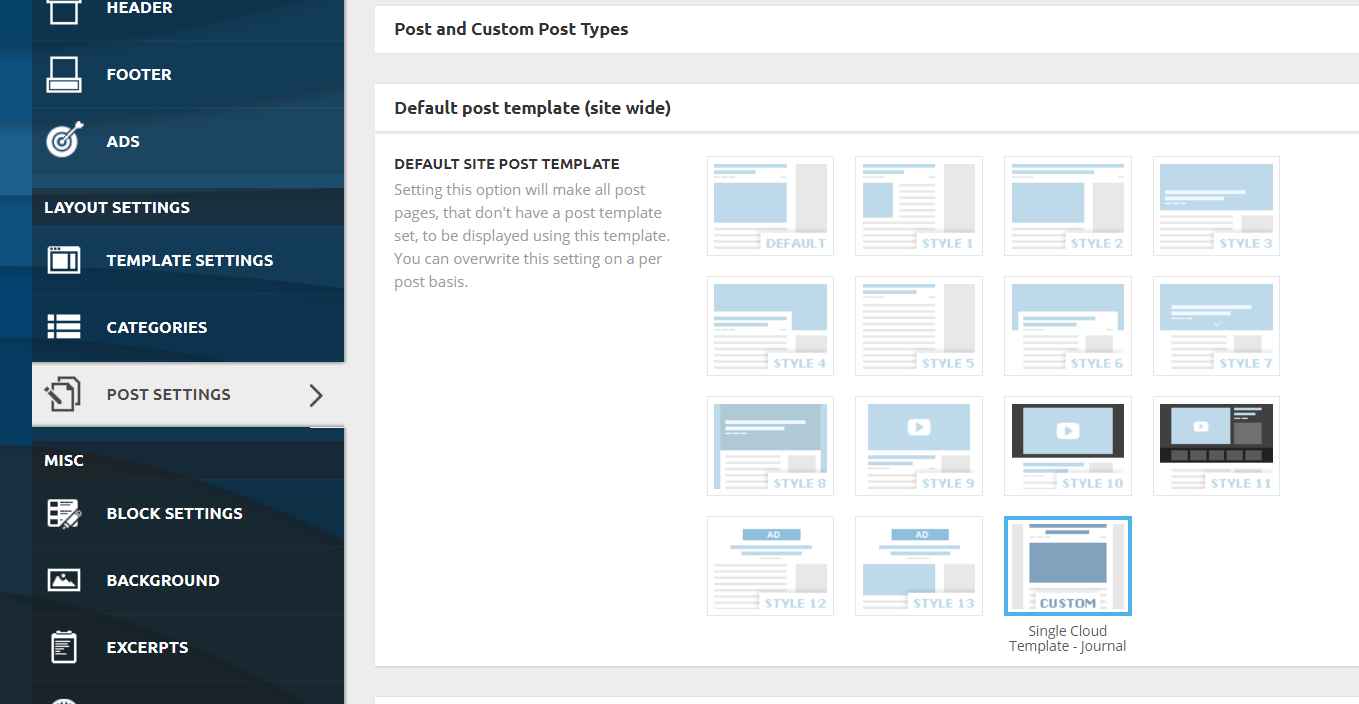Select the Style 11 dark template
Screen dimensions: 1359x704
click(1216, 446)
